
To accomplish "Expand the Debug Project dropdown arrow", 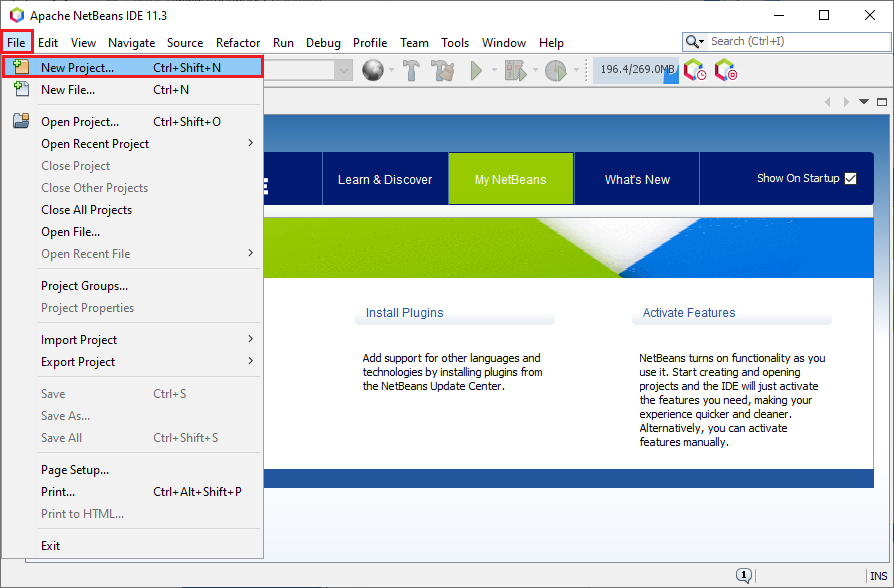I will click(535, 70).
